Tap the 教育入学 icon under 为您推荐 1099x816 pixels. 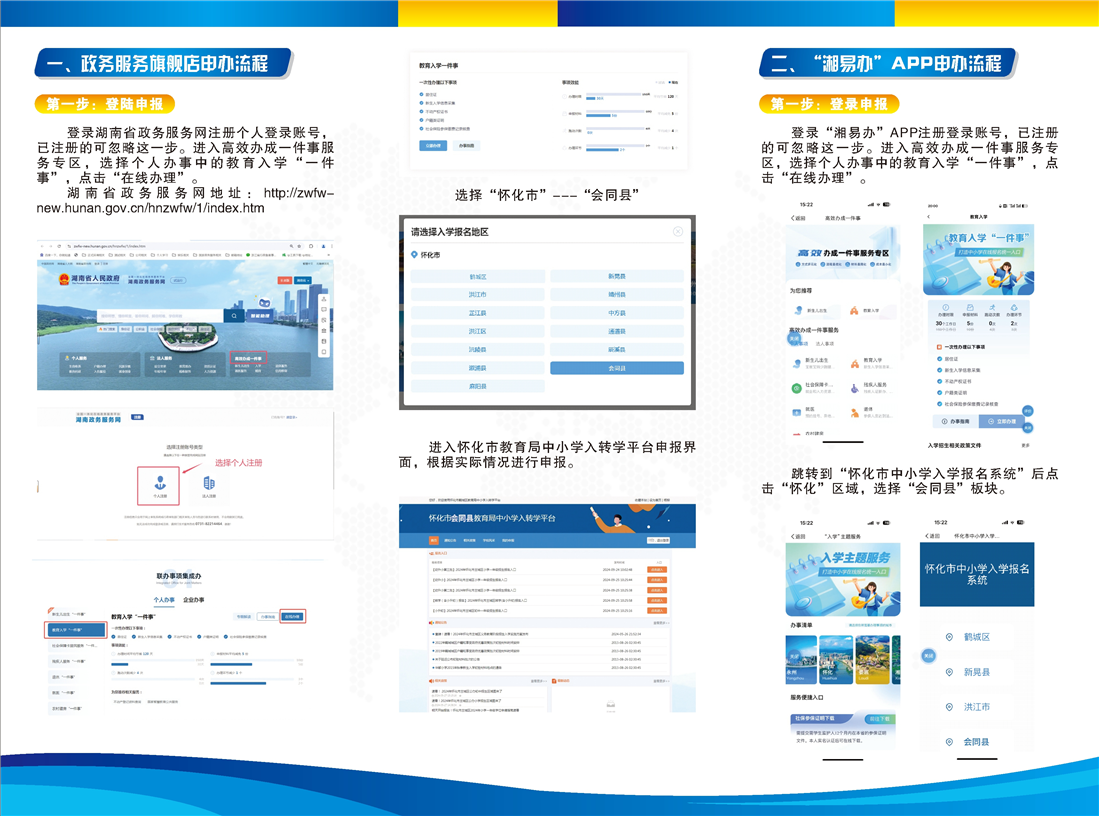854,310
